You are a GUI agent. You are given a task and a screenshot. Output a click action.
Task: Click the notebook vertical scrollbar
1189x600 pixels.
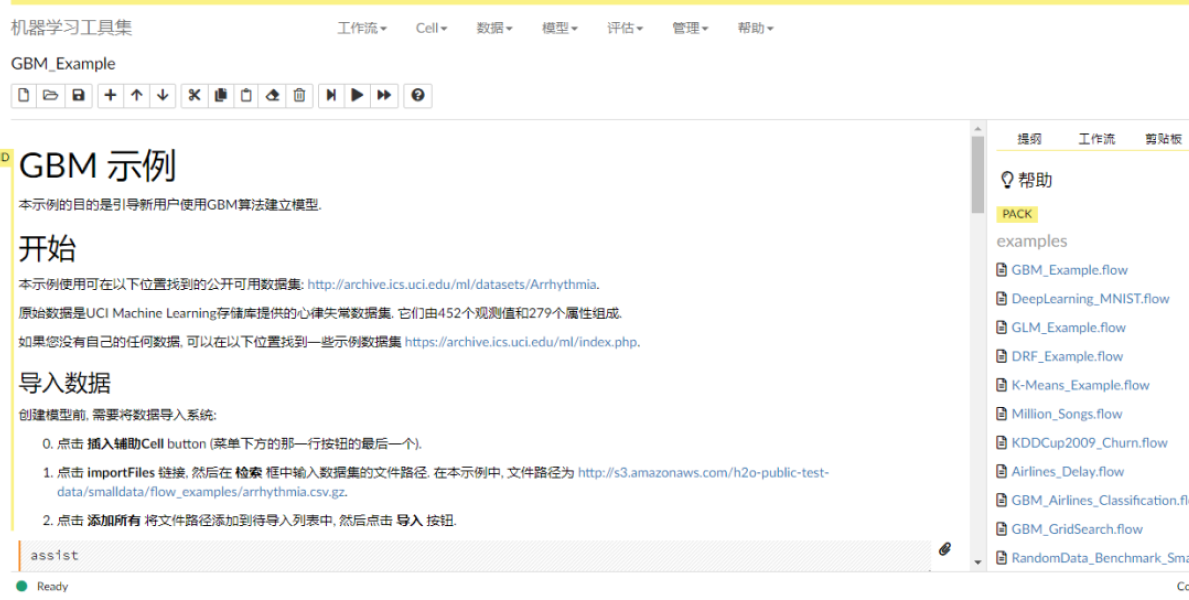click(978, 175)
